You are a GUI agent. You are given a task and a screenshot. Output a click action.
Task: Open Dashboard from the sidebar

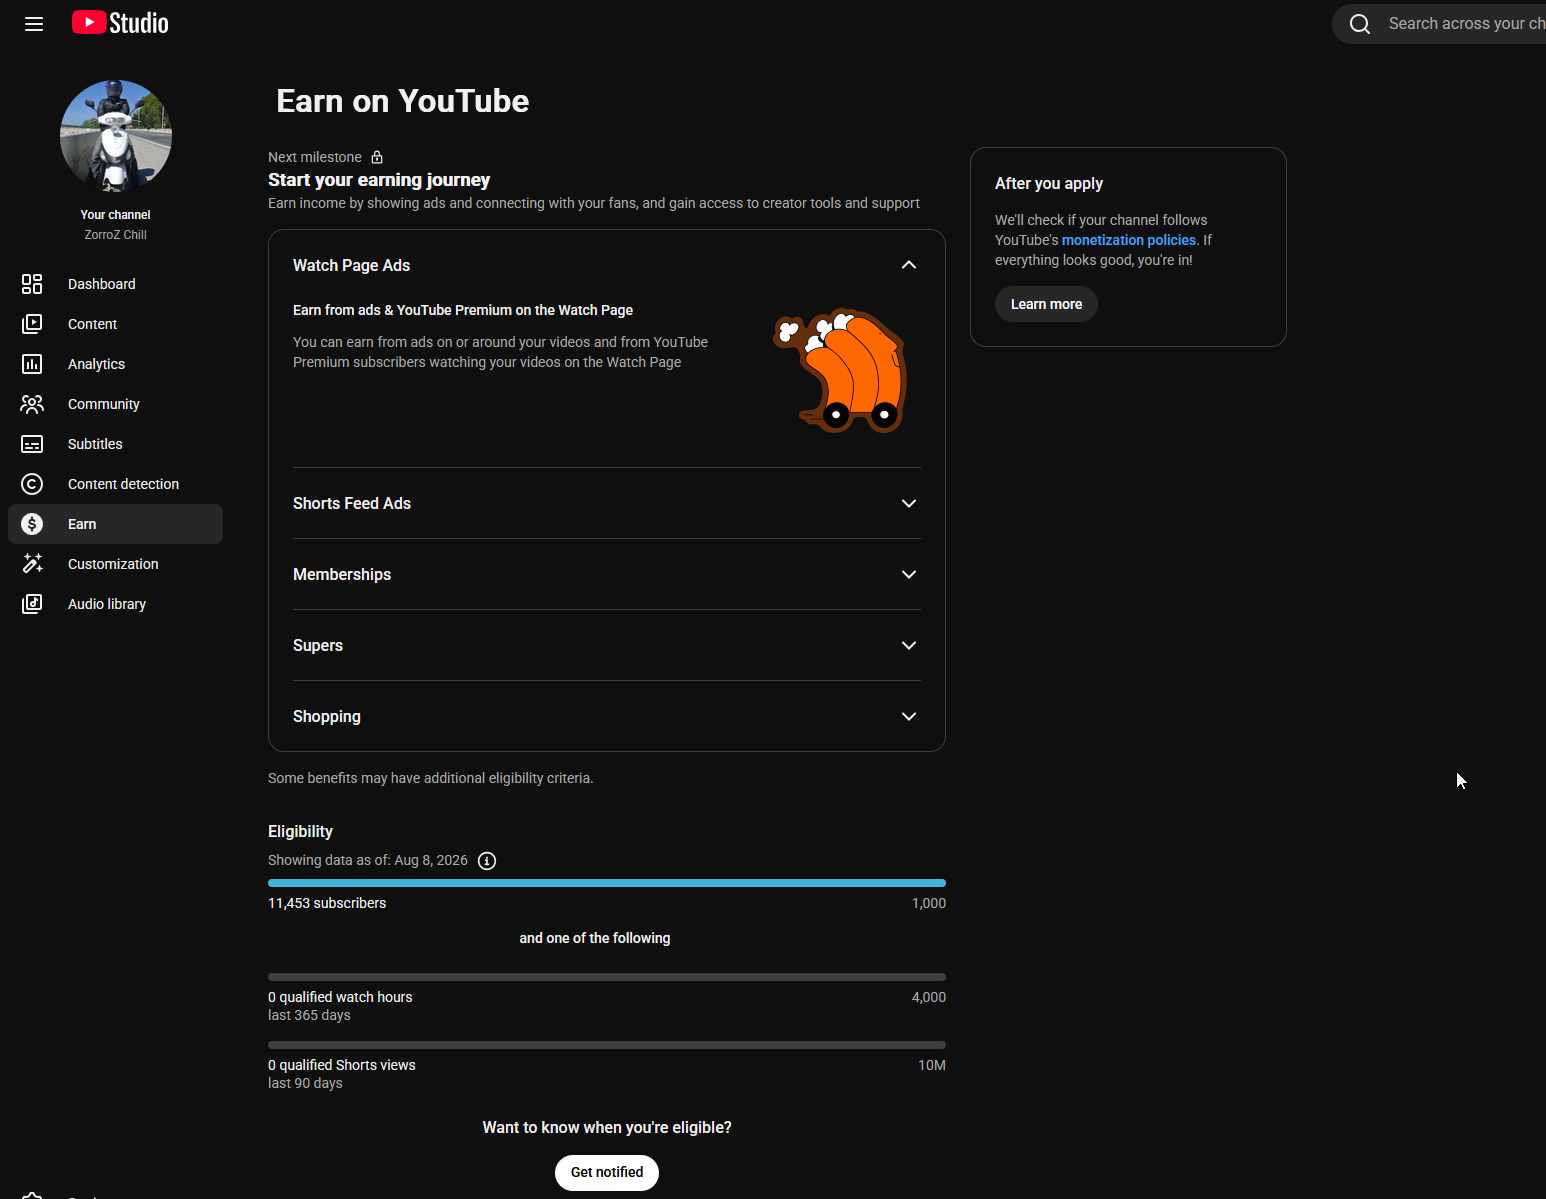tap(115, 284)
